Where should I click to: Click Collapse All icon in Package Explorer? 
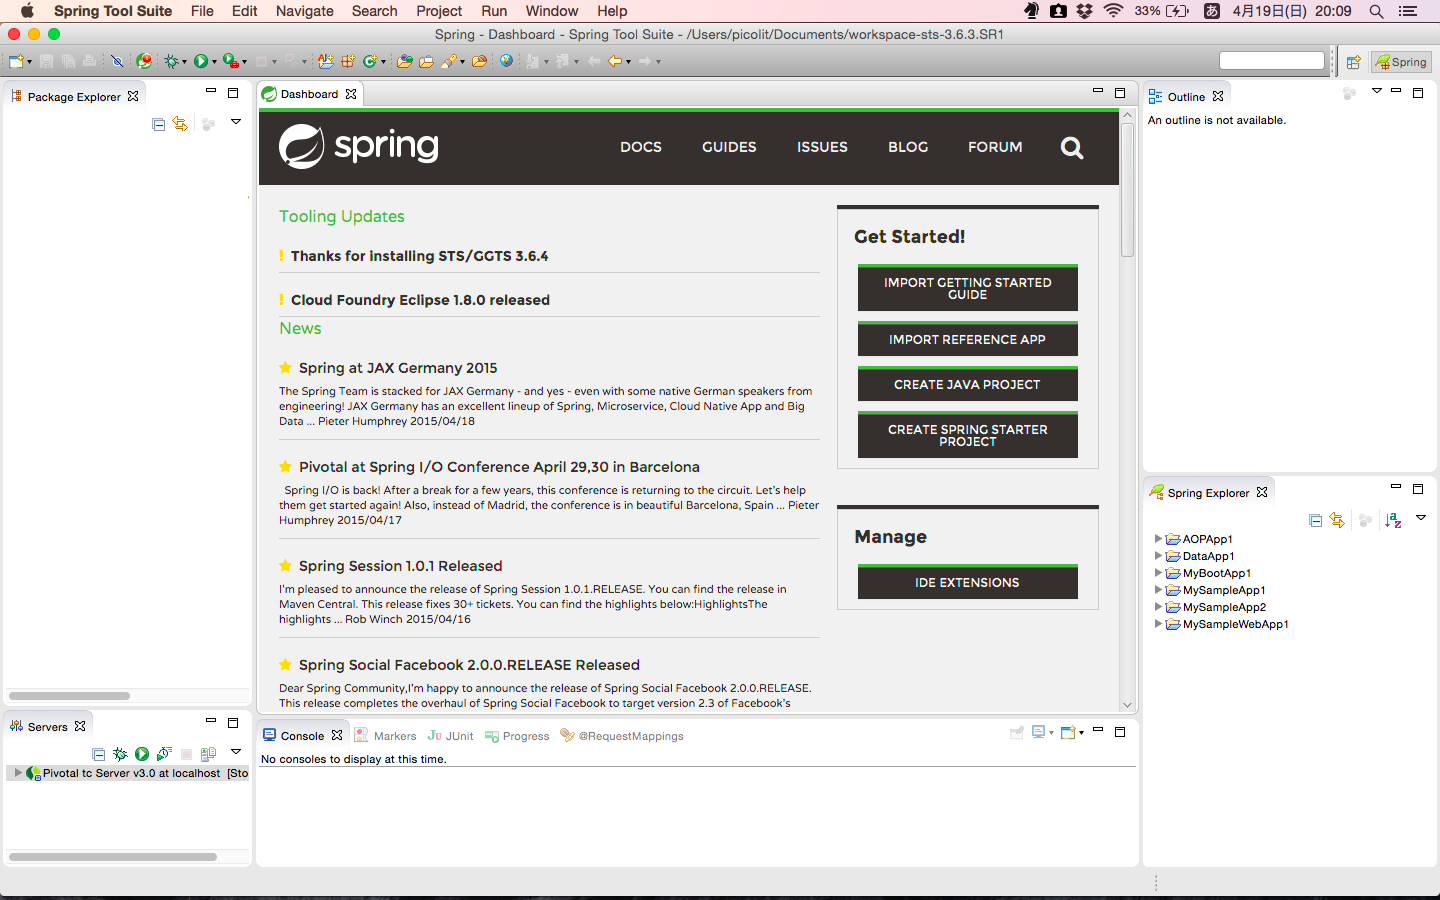point(158,124)
